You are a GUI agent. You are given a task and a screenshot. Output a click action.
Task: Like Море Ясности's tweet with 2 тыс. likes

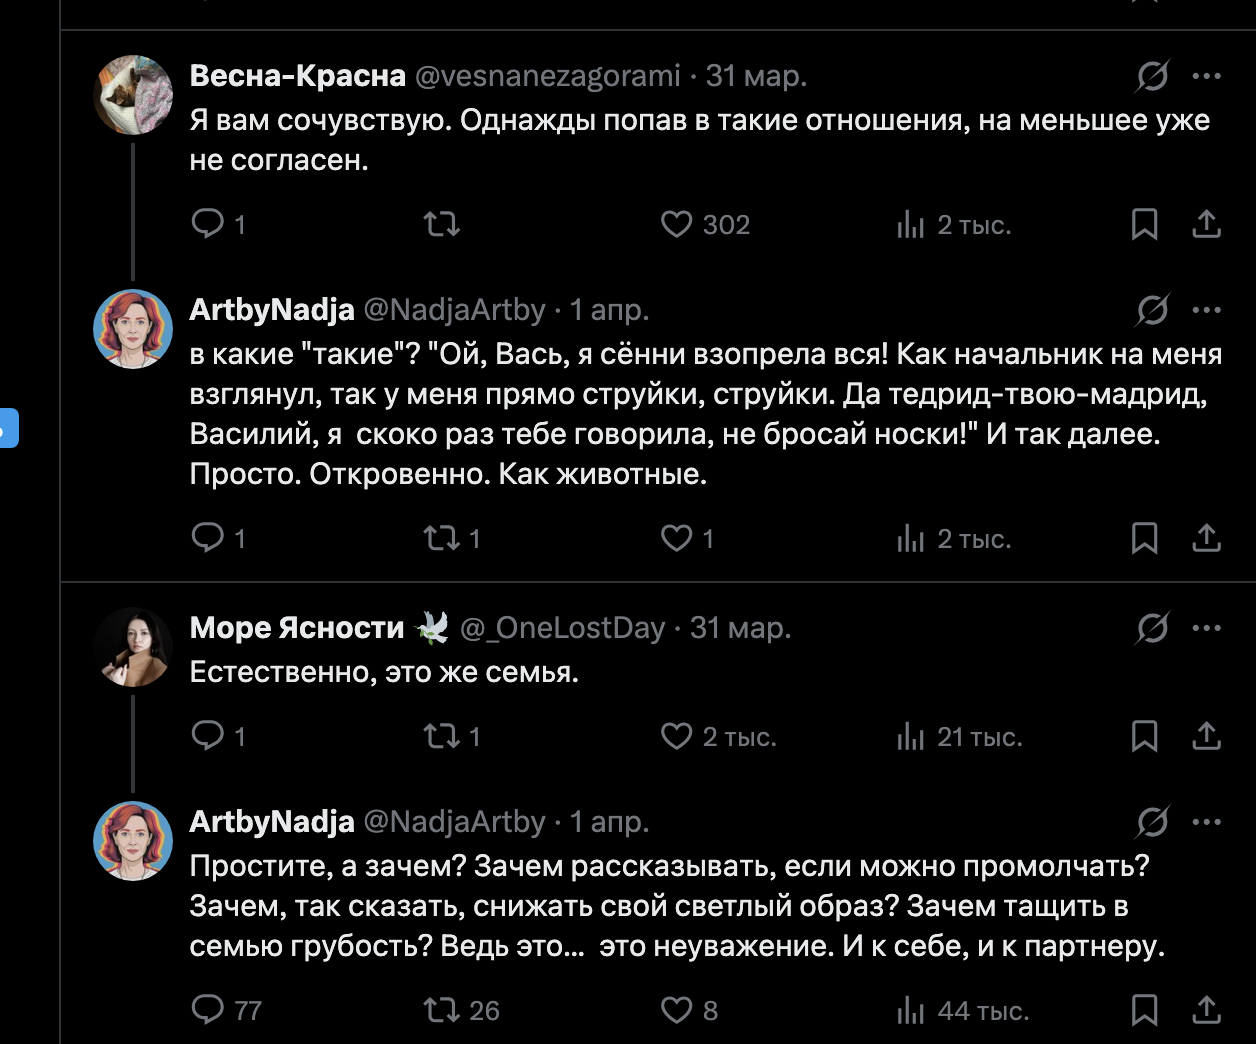677,737
